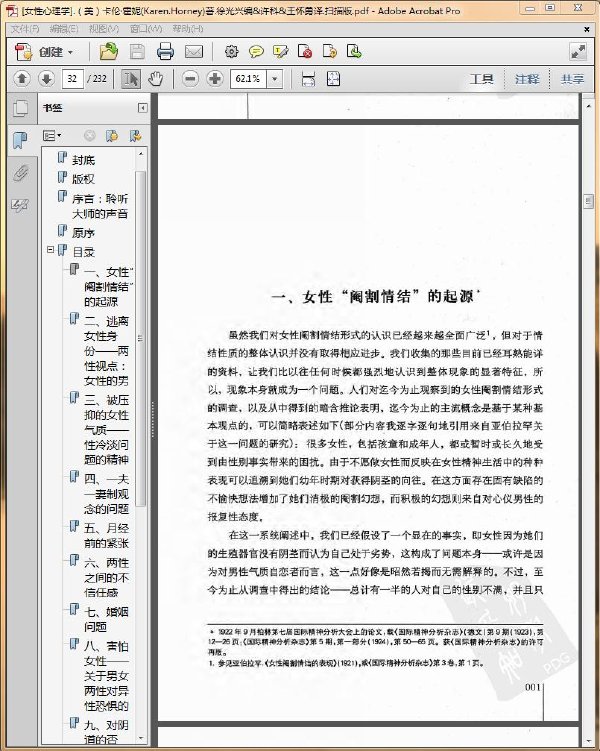Click bookmarks list scroll-down arrow
Screen dimensions: 600x751
coord(141,738)
